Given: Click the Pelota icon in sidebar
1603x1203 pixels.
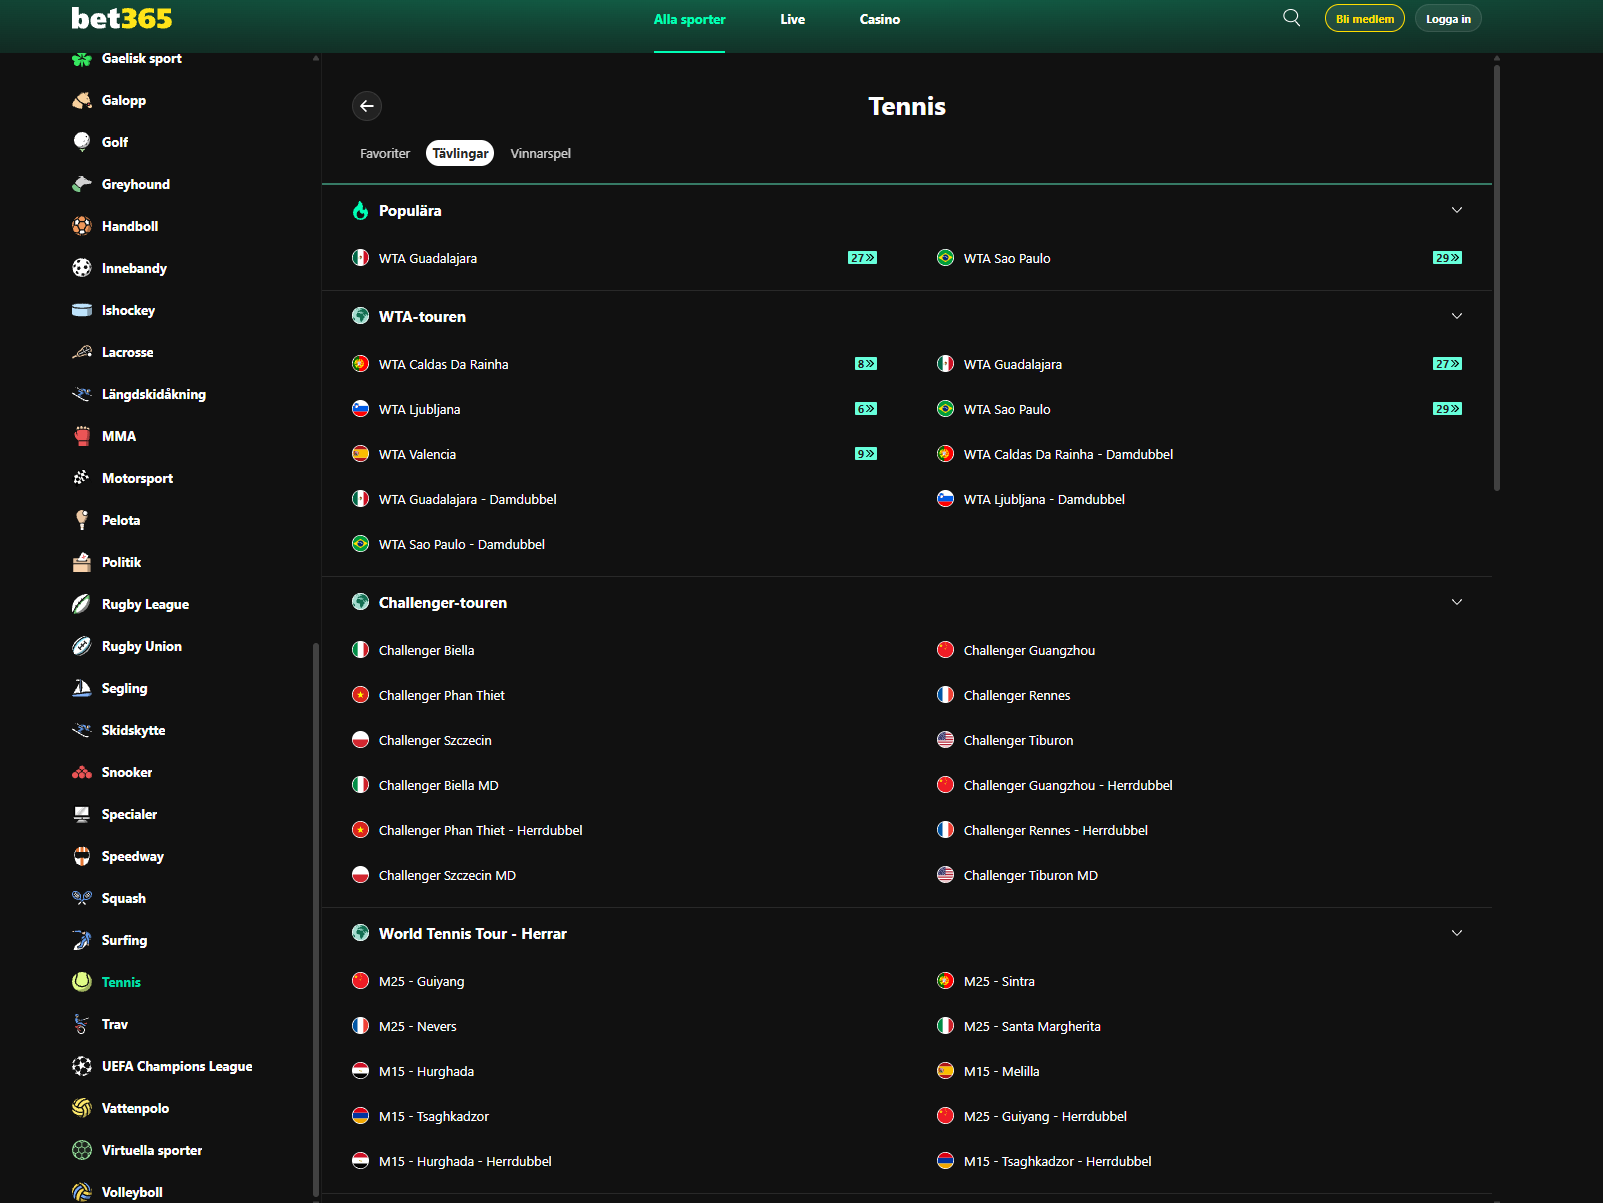Looking at the screenshot, I should 82,520.
